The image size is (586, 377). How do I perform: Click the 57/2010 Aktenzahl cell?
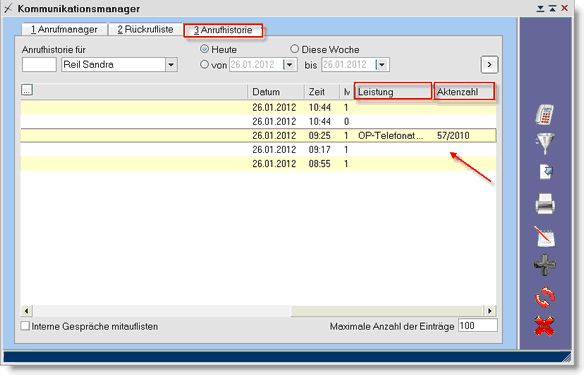tap(453, 135)
